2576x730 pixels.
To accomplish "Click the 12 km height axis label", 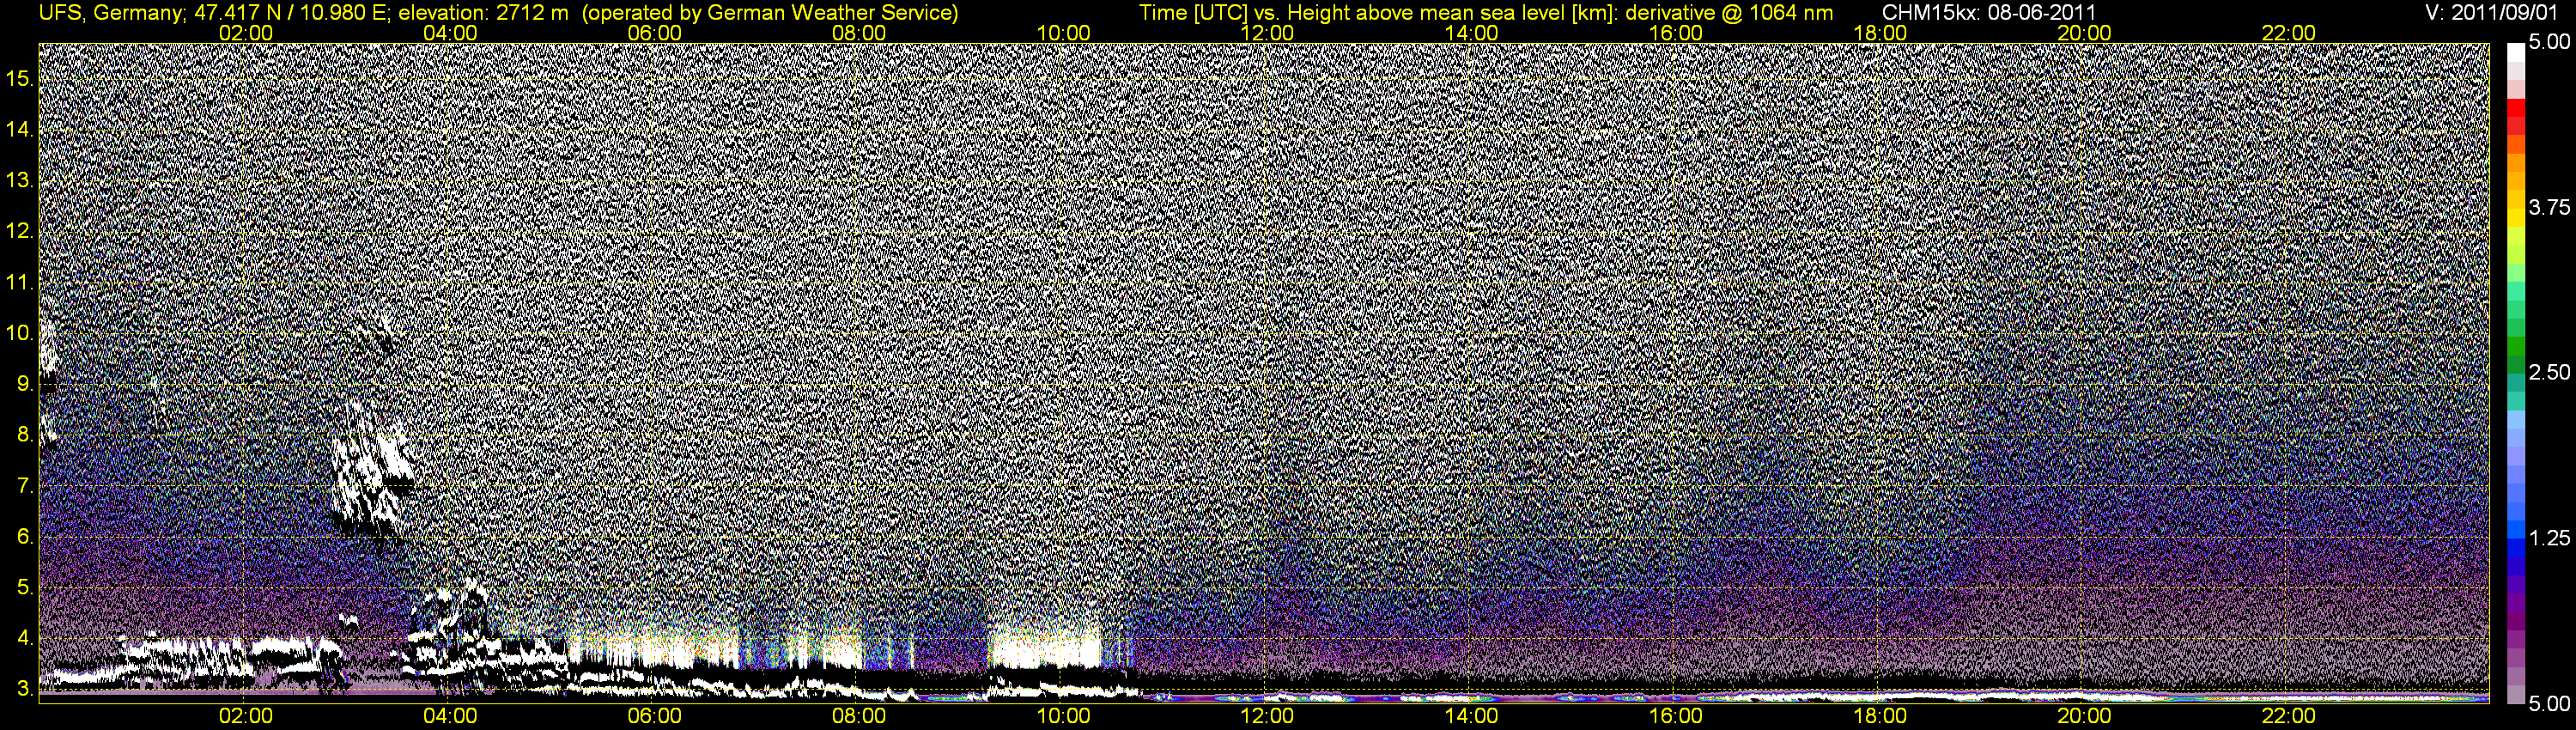I will [20, 232].
